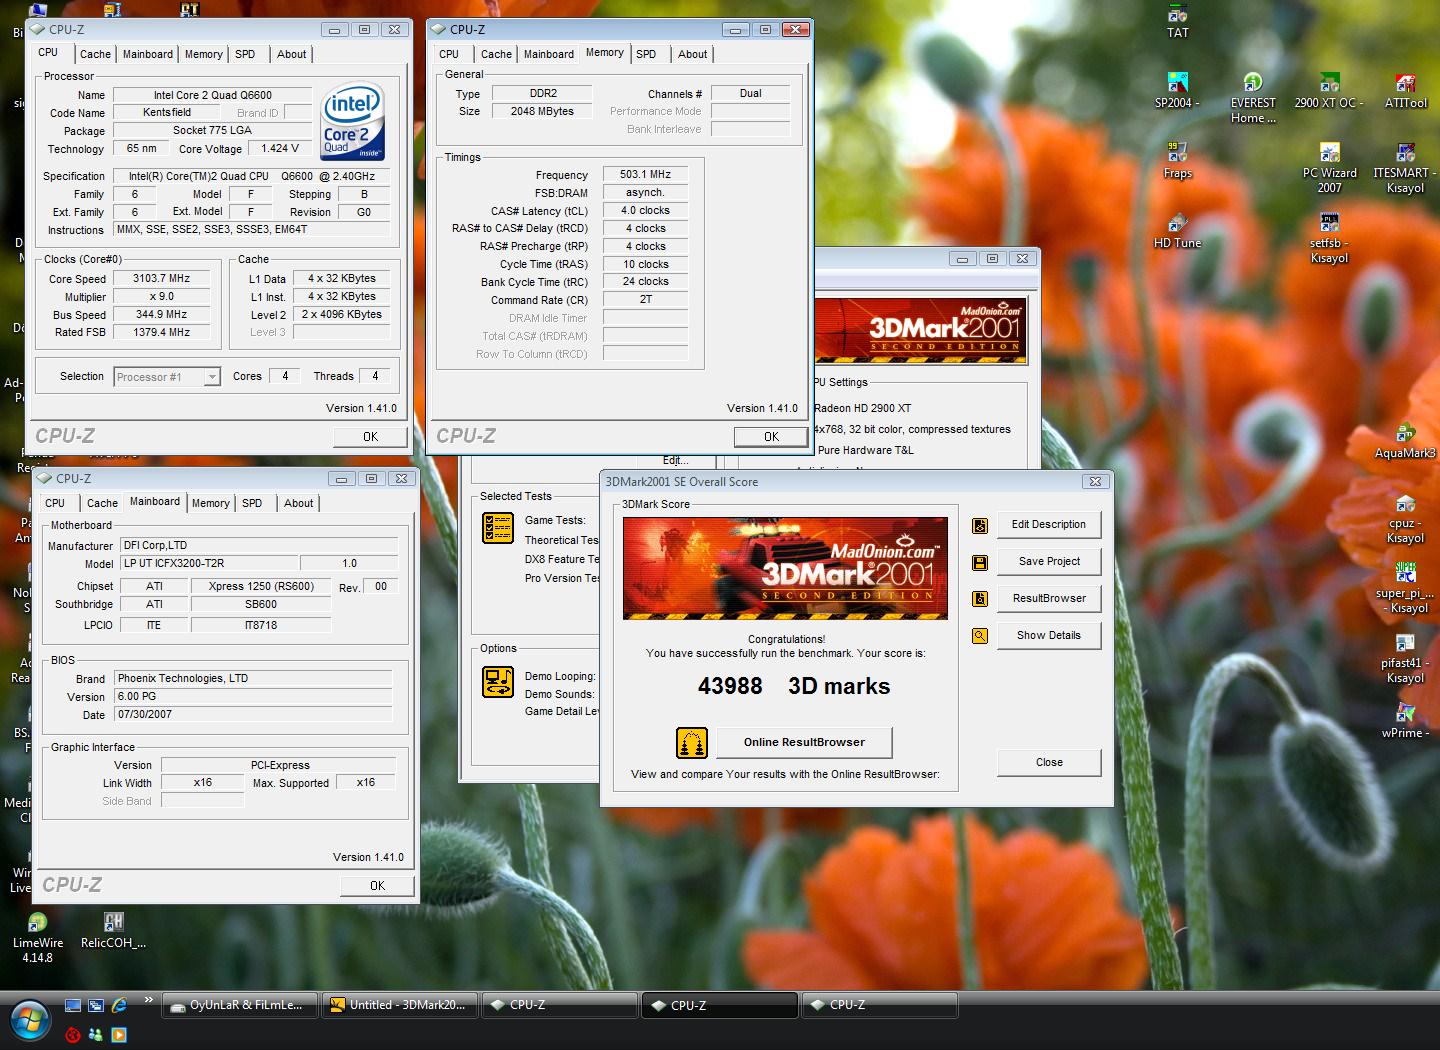Click Show Details button

pyautogui.click(x=1048, y=635)
